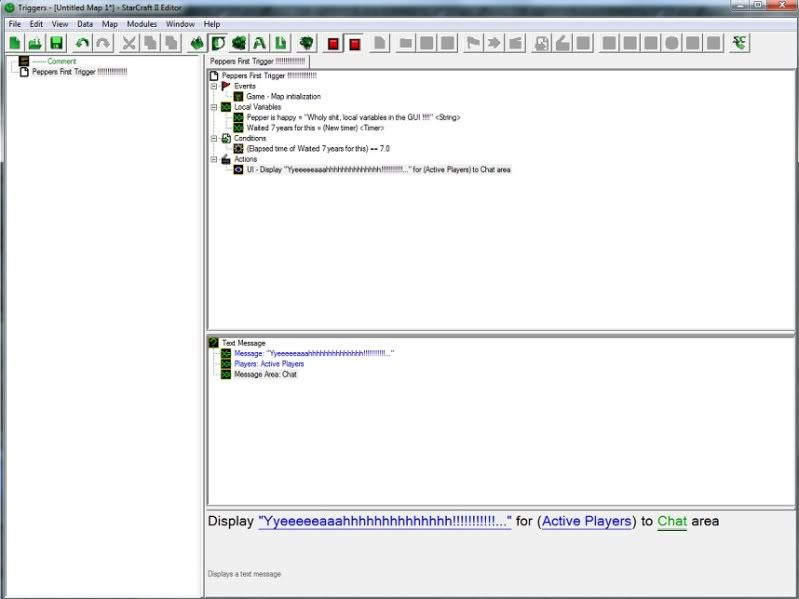Select the Message Area: Chat row
This screenshot has width=799, height=599.
click(x=265, y=374)
